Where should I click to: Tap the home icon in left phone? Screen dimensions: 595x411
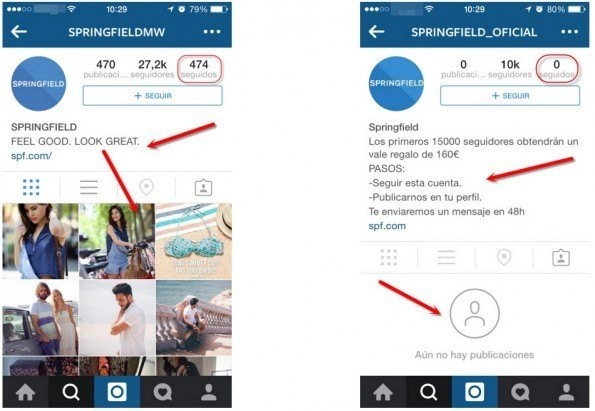tap(25, 392)
